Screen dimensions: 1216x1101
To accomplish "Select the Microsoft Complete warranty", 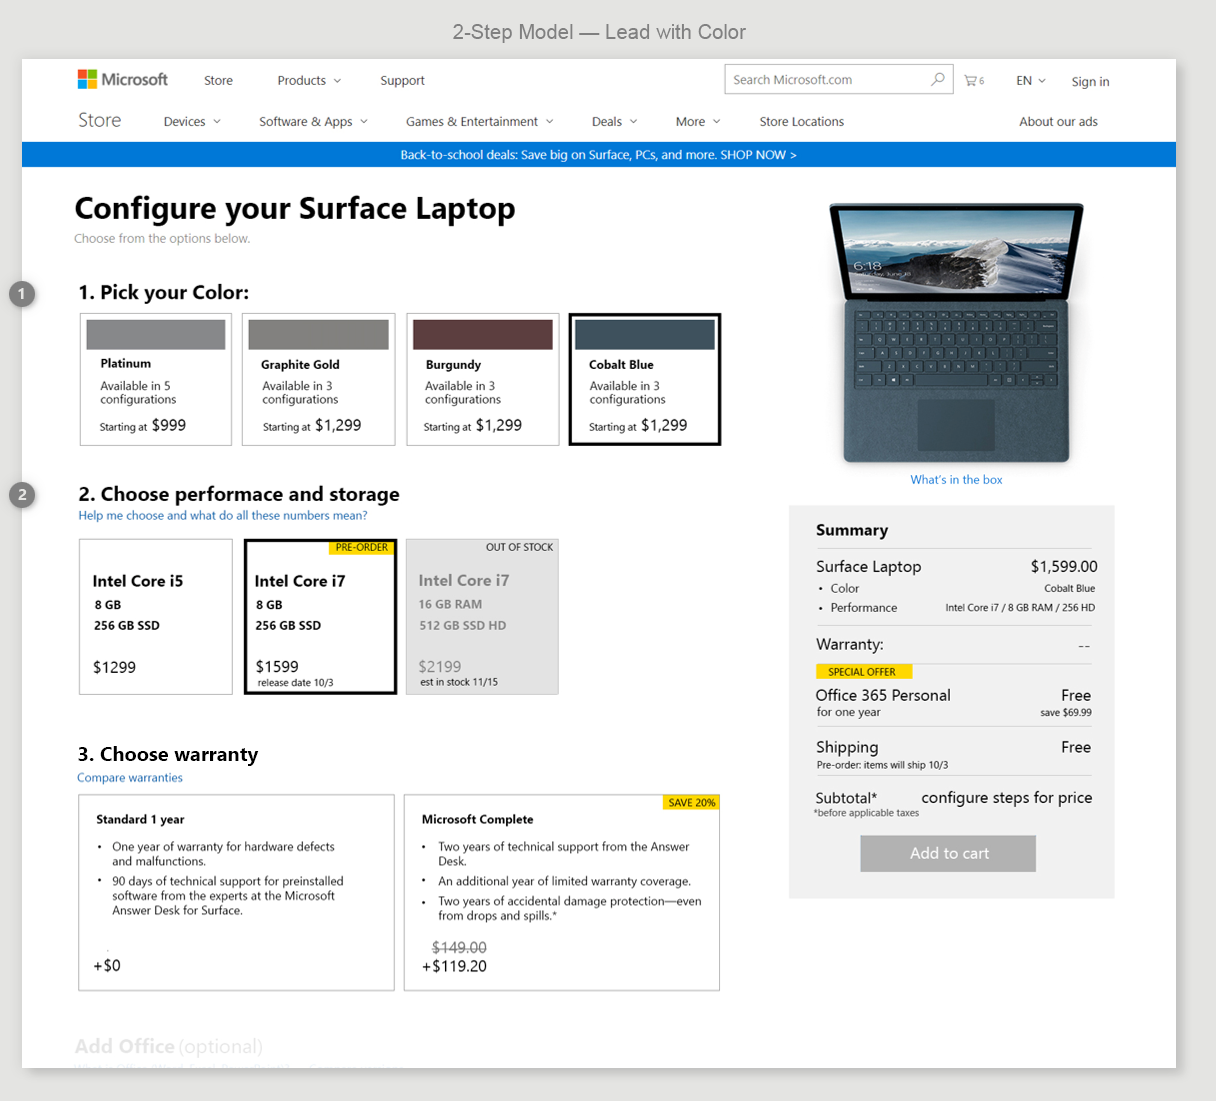I will [562, 893].
